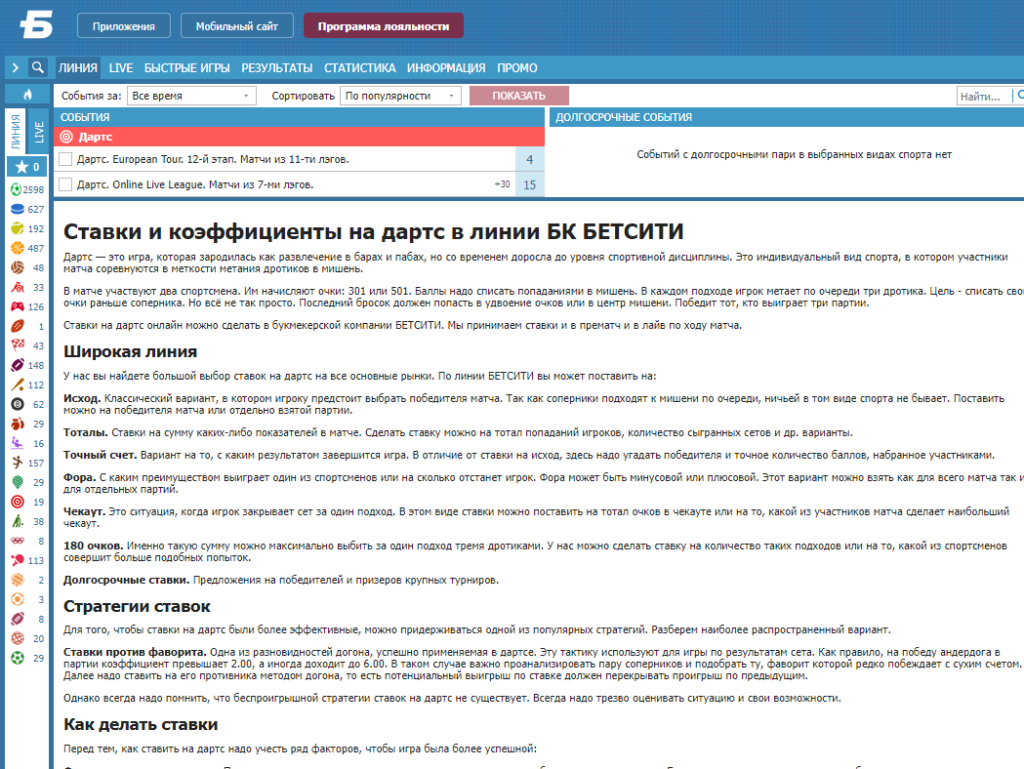This screenshot has height=769, width=1024.
Task: Select the tennis ball icon with 192 events
Action: [18, 228]
